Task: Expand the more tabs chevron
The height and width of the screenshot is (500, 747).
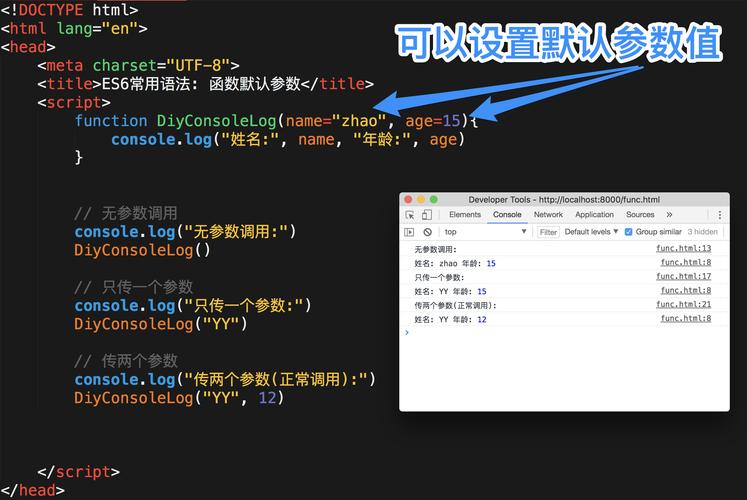Action: click(669, 215)
